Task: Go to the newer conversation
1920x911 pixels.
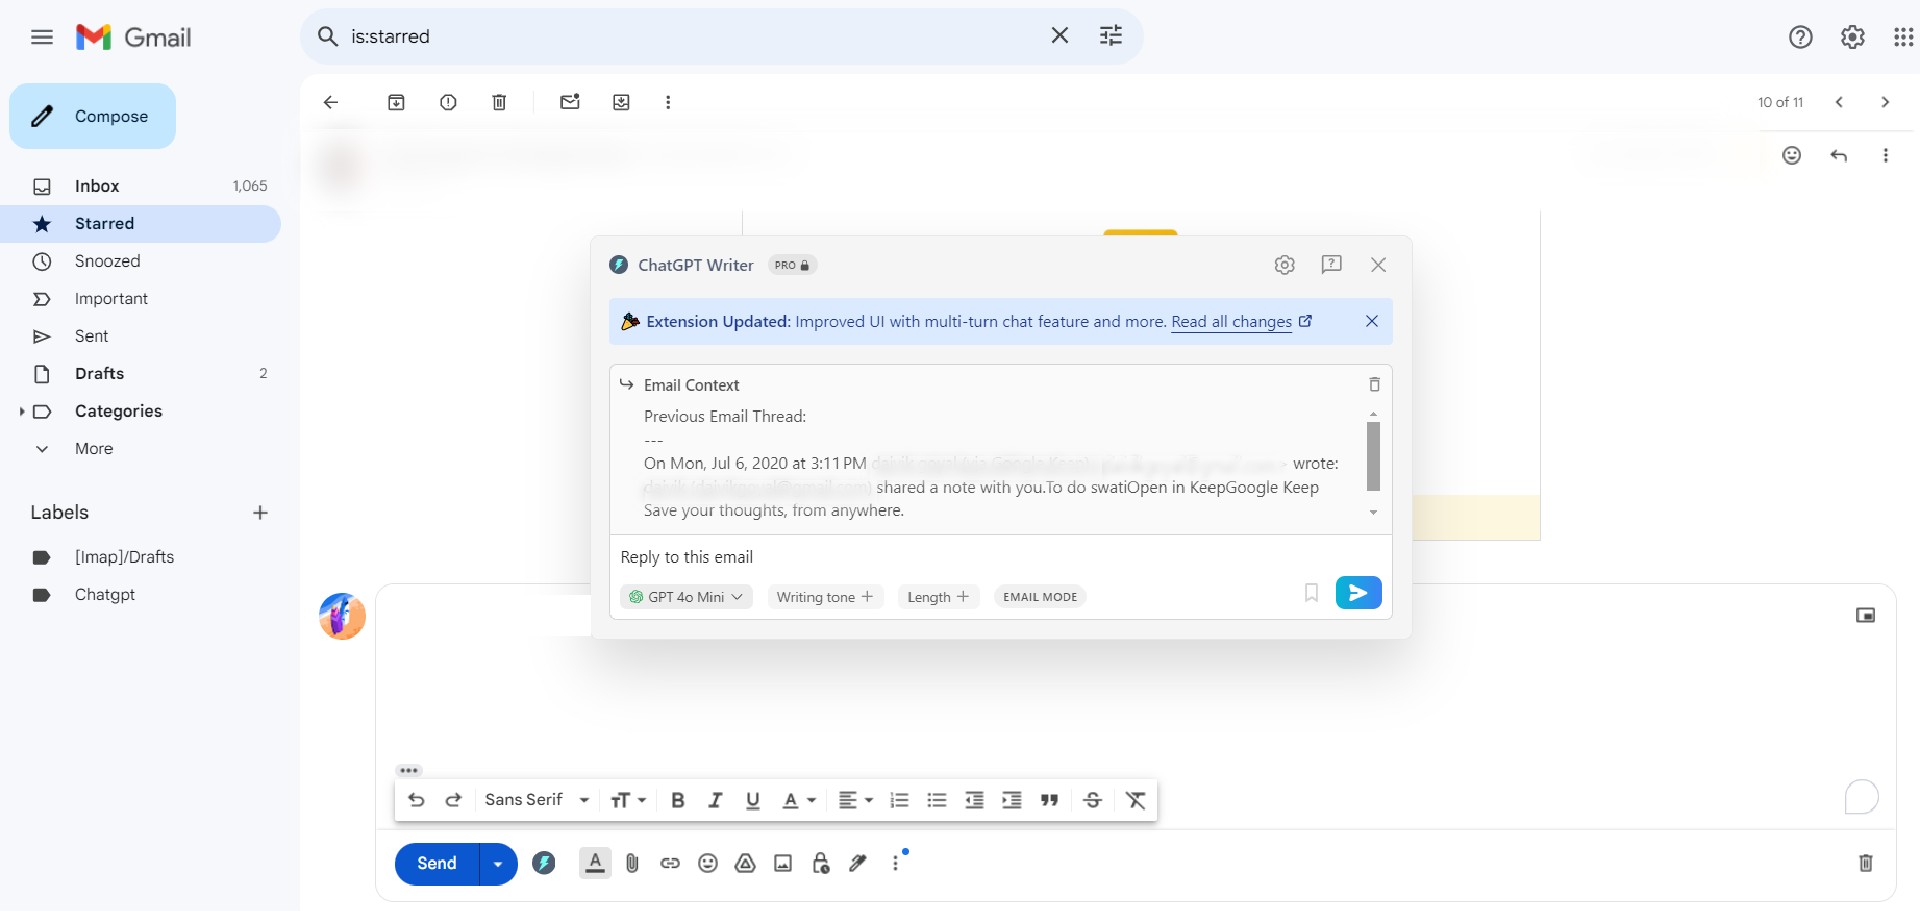Action: tap(1839, 102)
